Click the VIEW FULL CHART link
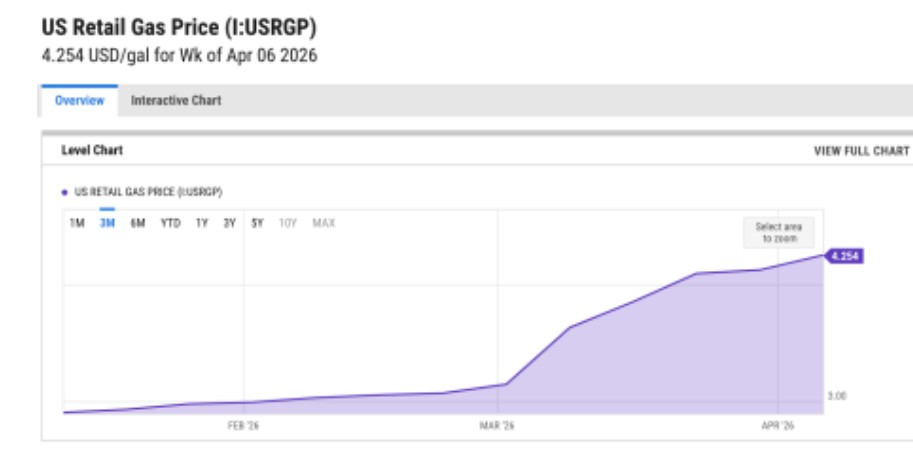Viewport: 913px width, 452px height. tap(861, 151)
